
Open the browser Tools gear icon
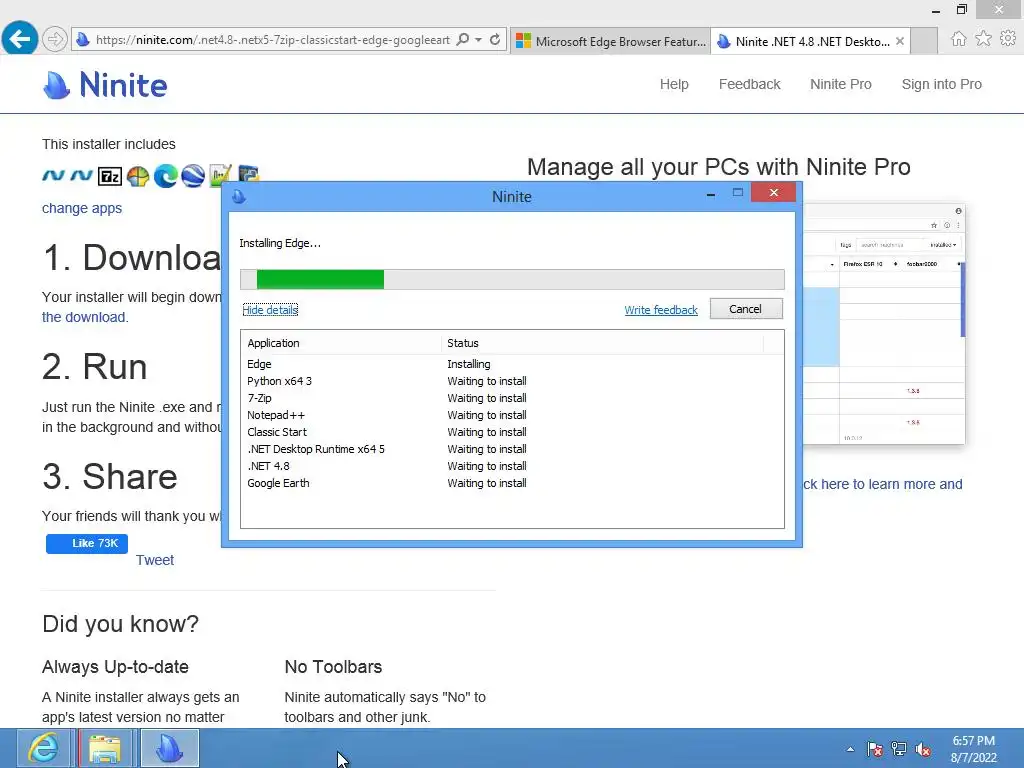(x=1008, y=39)
